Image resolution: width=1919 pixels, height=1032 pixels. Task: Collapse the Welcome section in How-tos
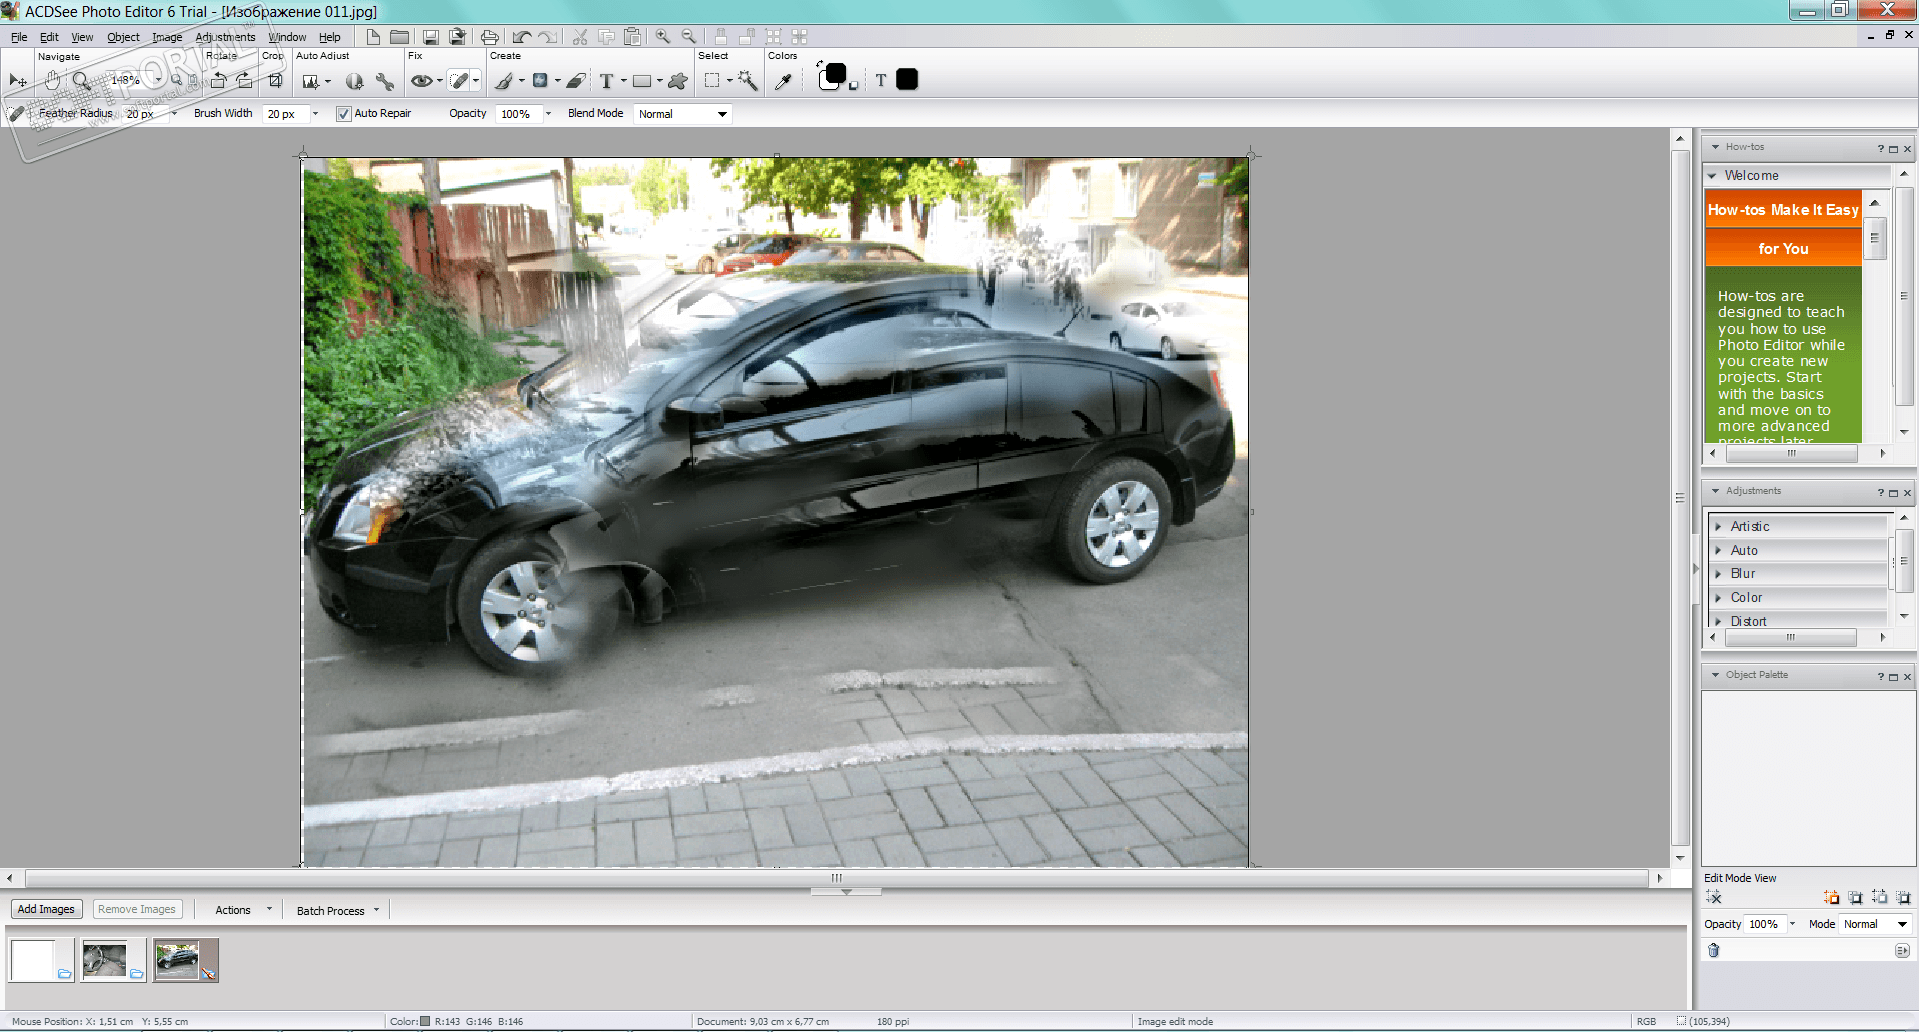point(1713,175)
